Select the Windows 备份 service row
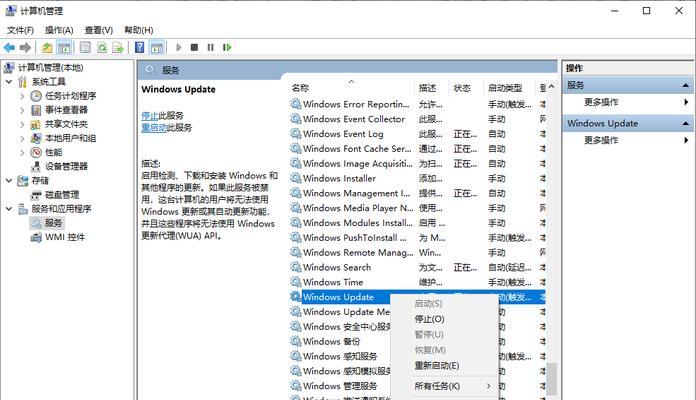The image size is (696, 400). click(x=340, y=341)
